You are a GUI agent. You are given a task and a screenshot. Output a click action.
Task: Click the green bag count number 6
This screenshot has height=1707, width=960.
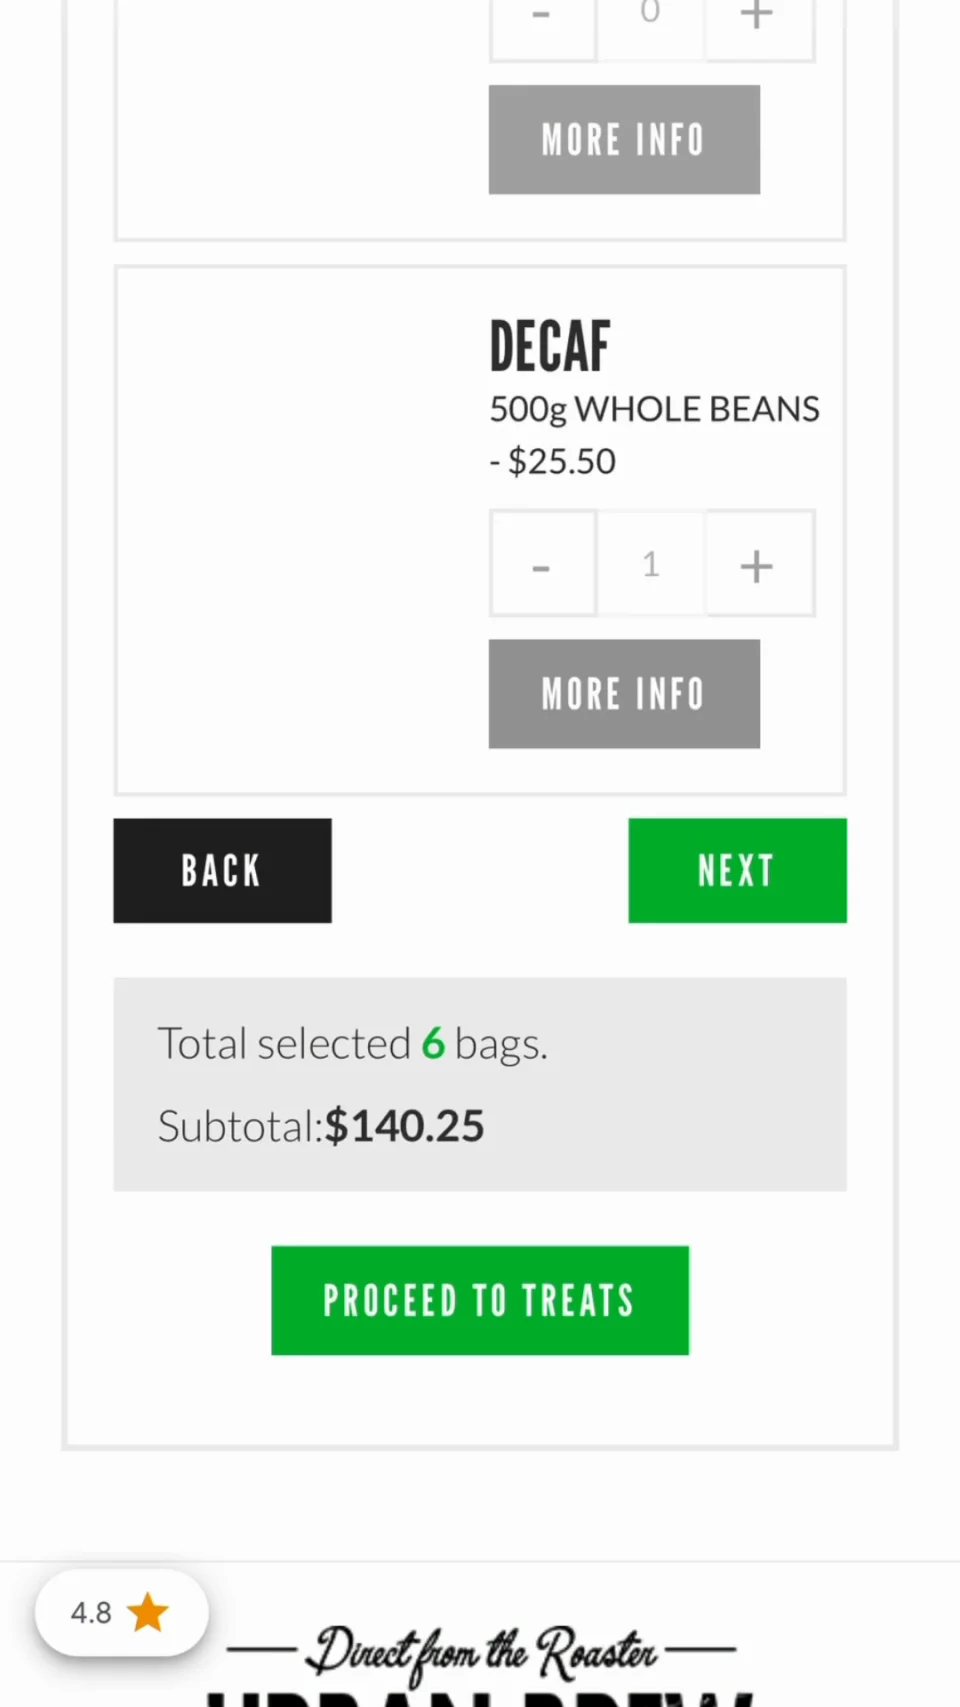point(433,1044)
